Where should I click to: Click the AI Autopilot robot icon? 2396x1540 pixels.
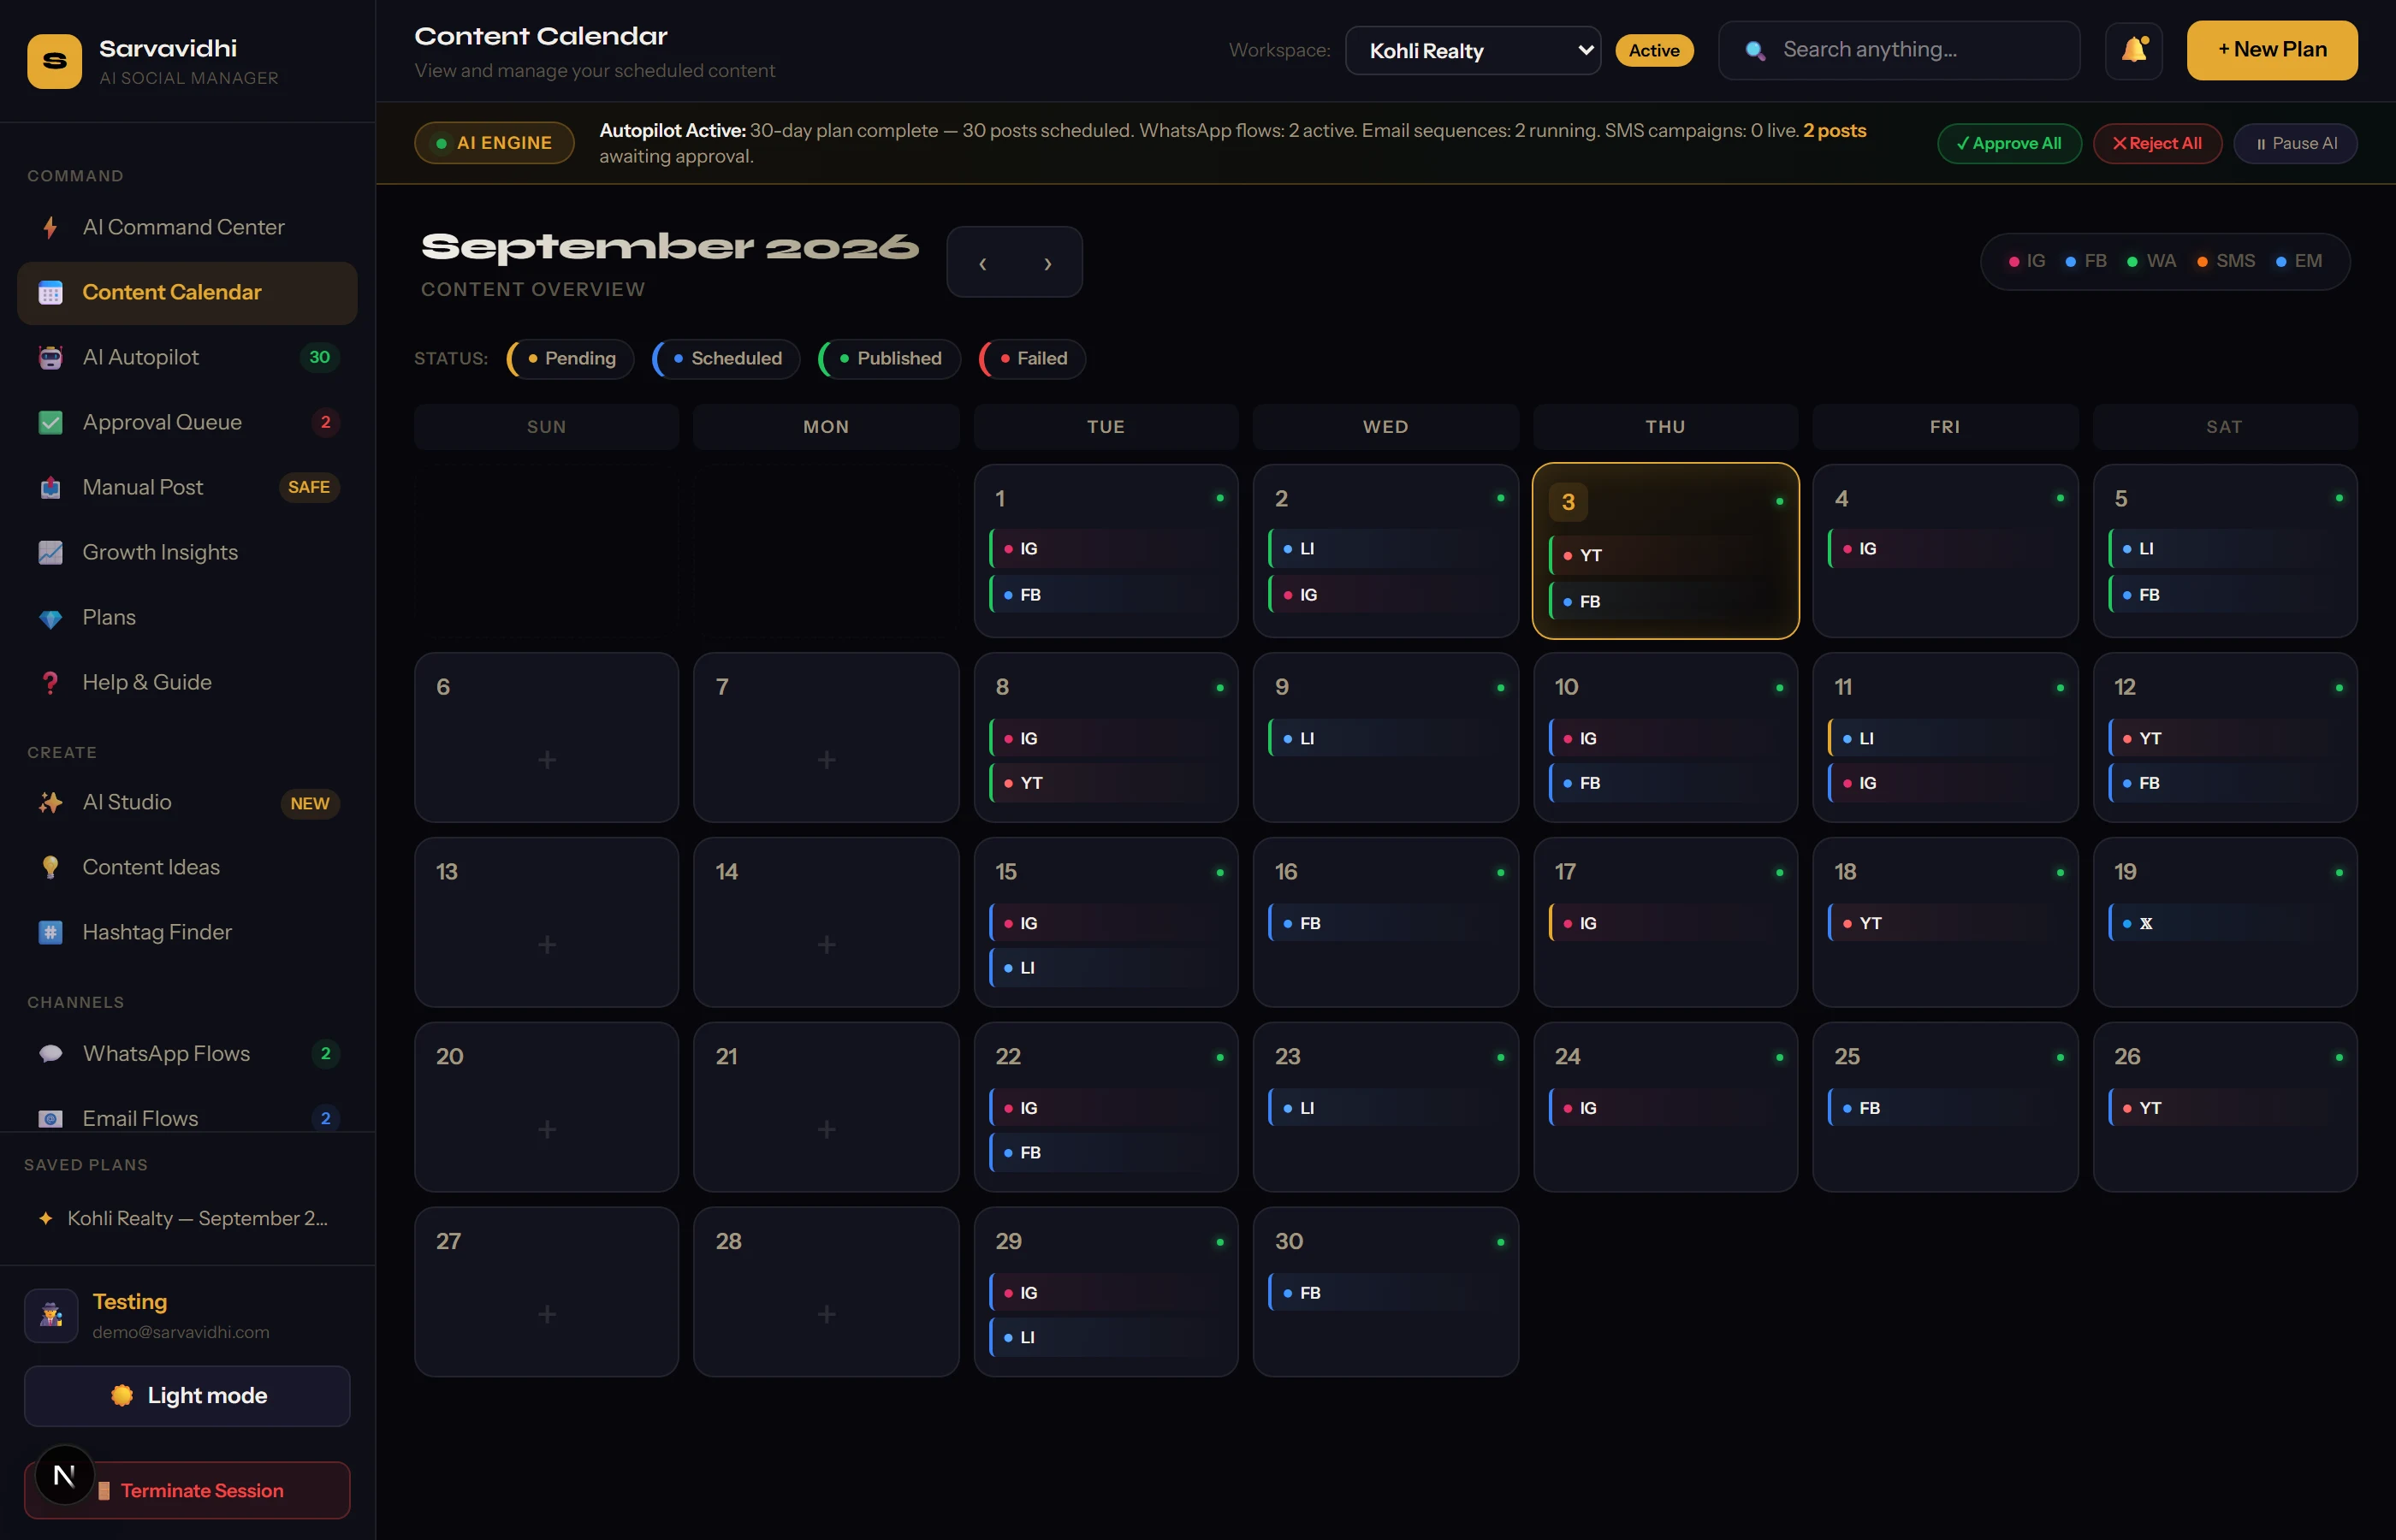coord(50,358)
